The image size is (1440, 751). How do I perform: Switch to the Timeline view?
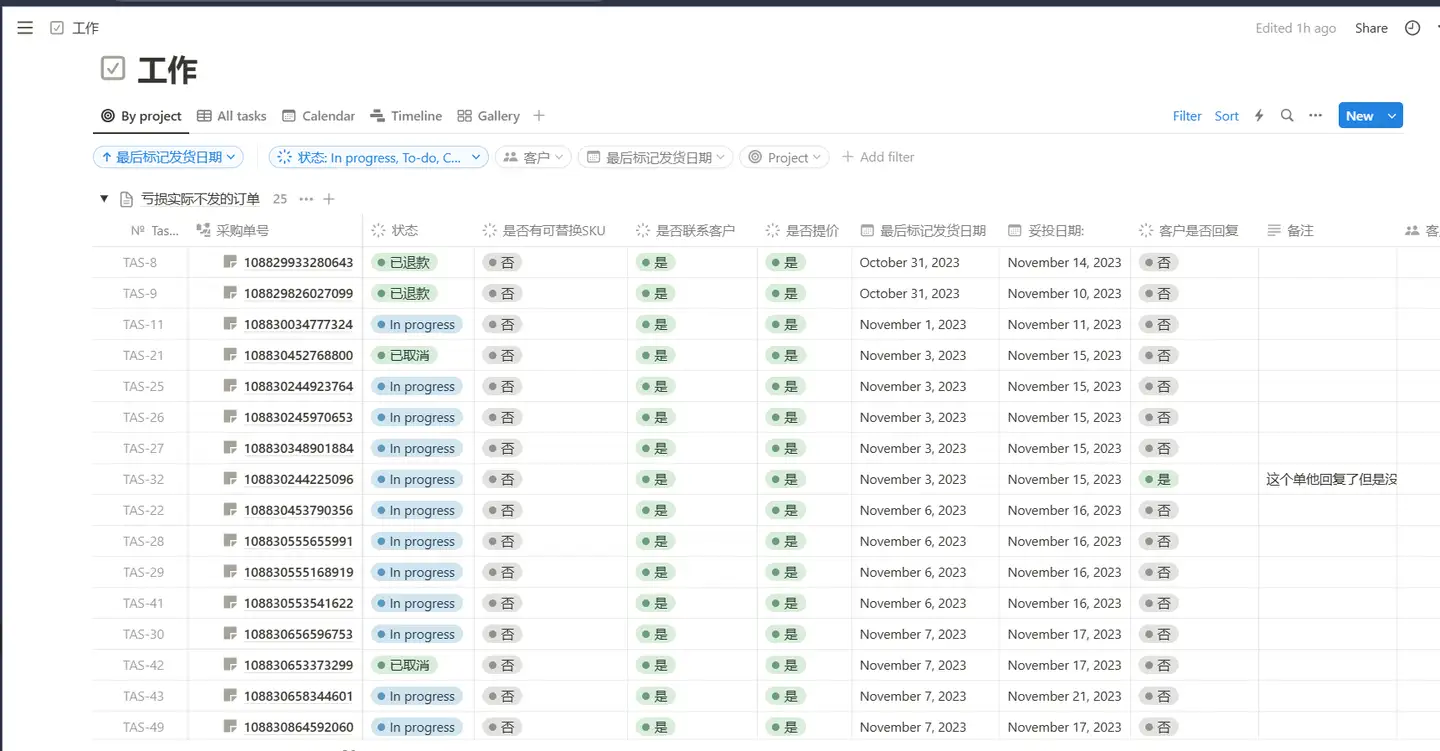click(x=406, y=116)
